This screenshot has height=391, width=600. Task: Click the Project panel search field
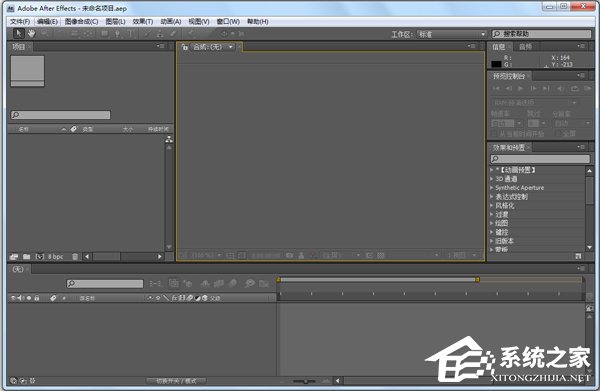click(60, 115)
